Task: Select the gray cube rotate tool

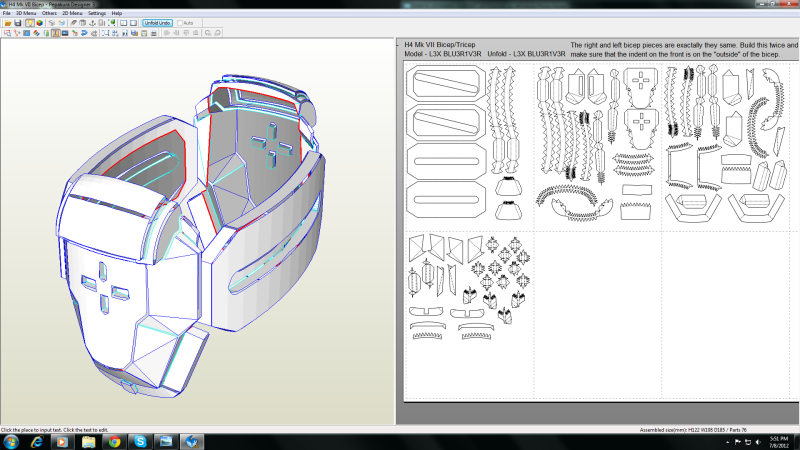Action: point(52,23)
